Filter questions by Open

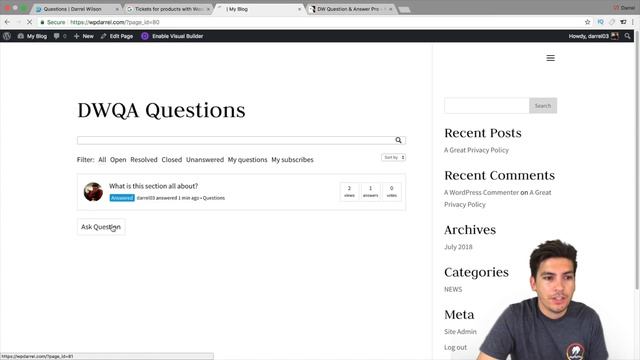pyautogui.click(x=118, y=160)
